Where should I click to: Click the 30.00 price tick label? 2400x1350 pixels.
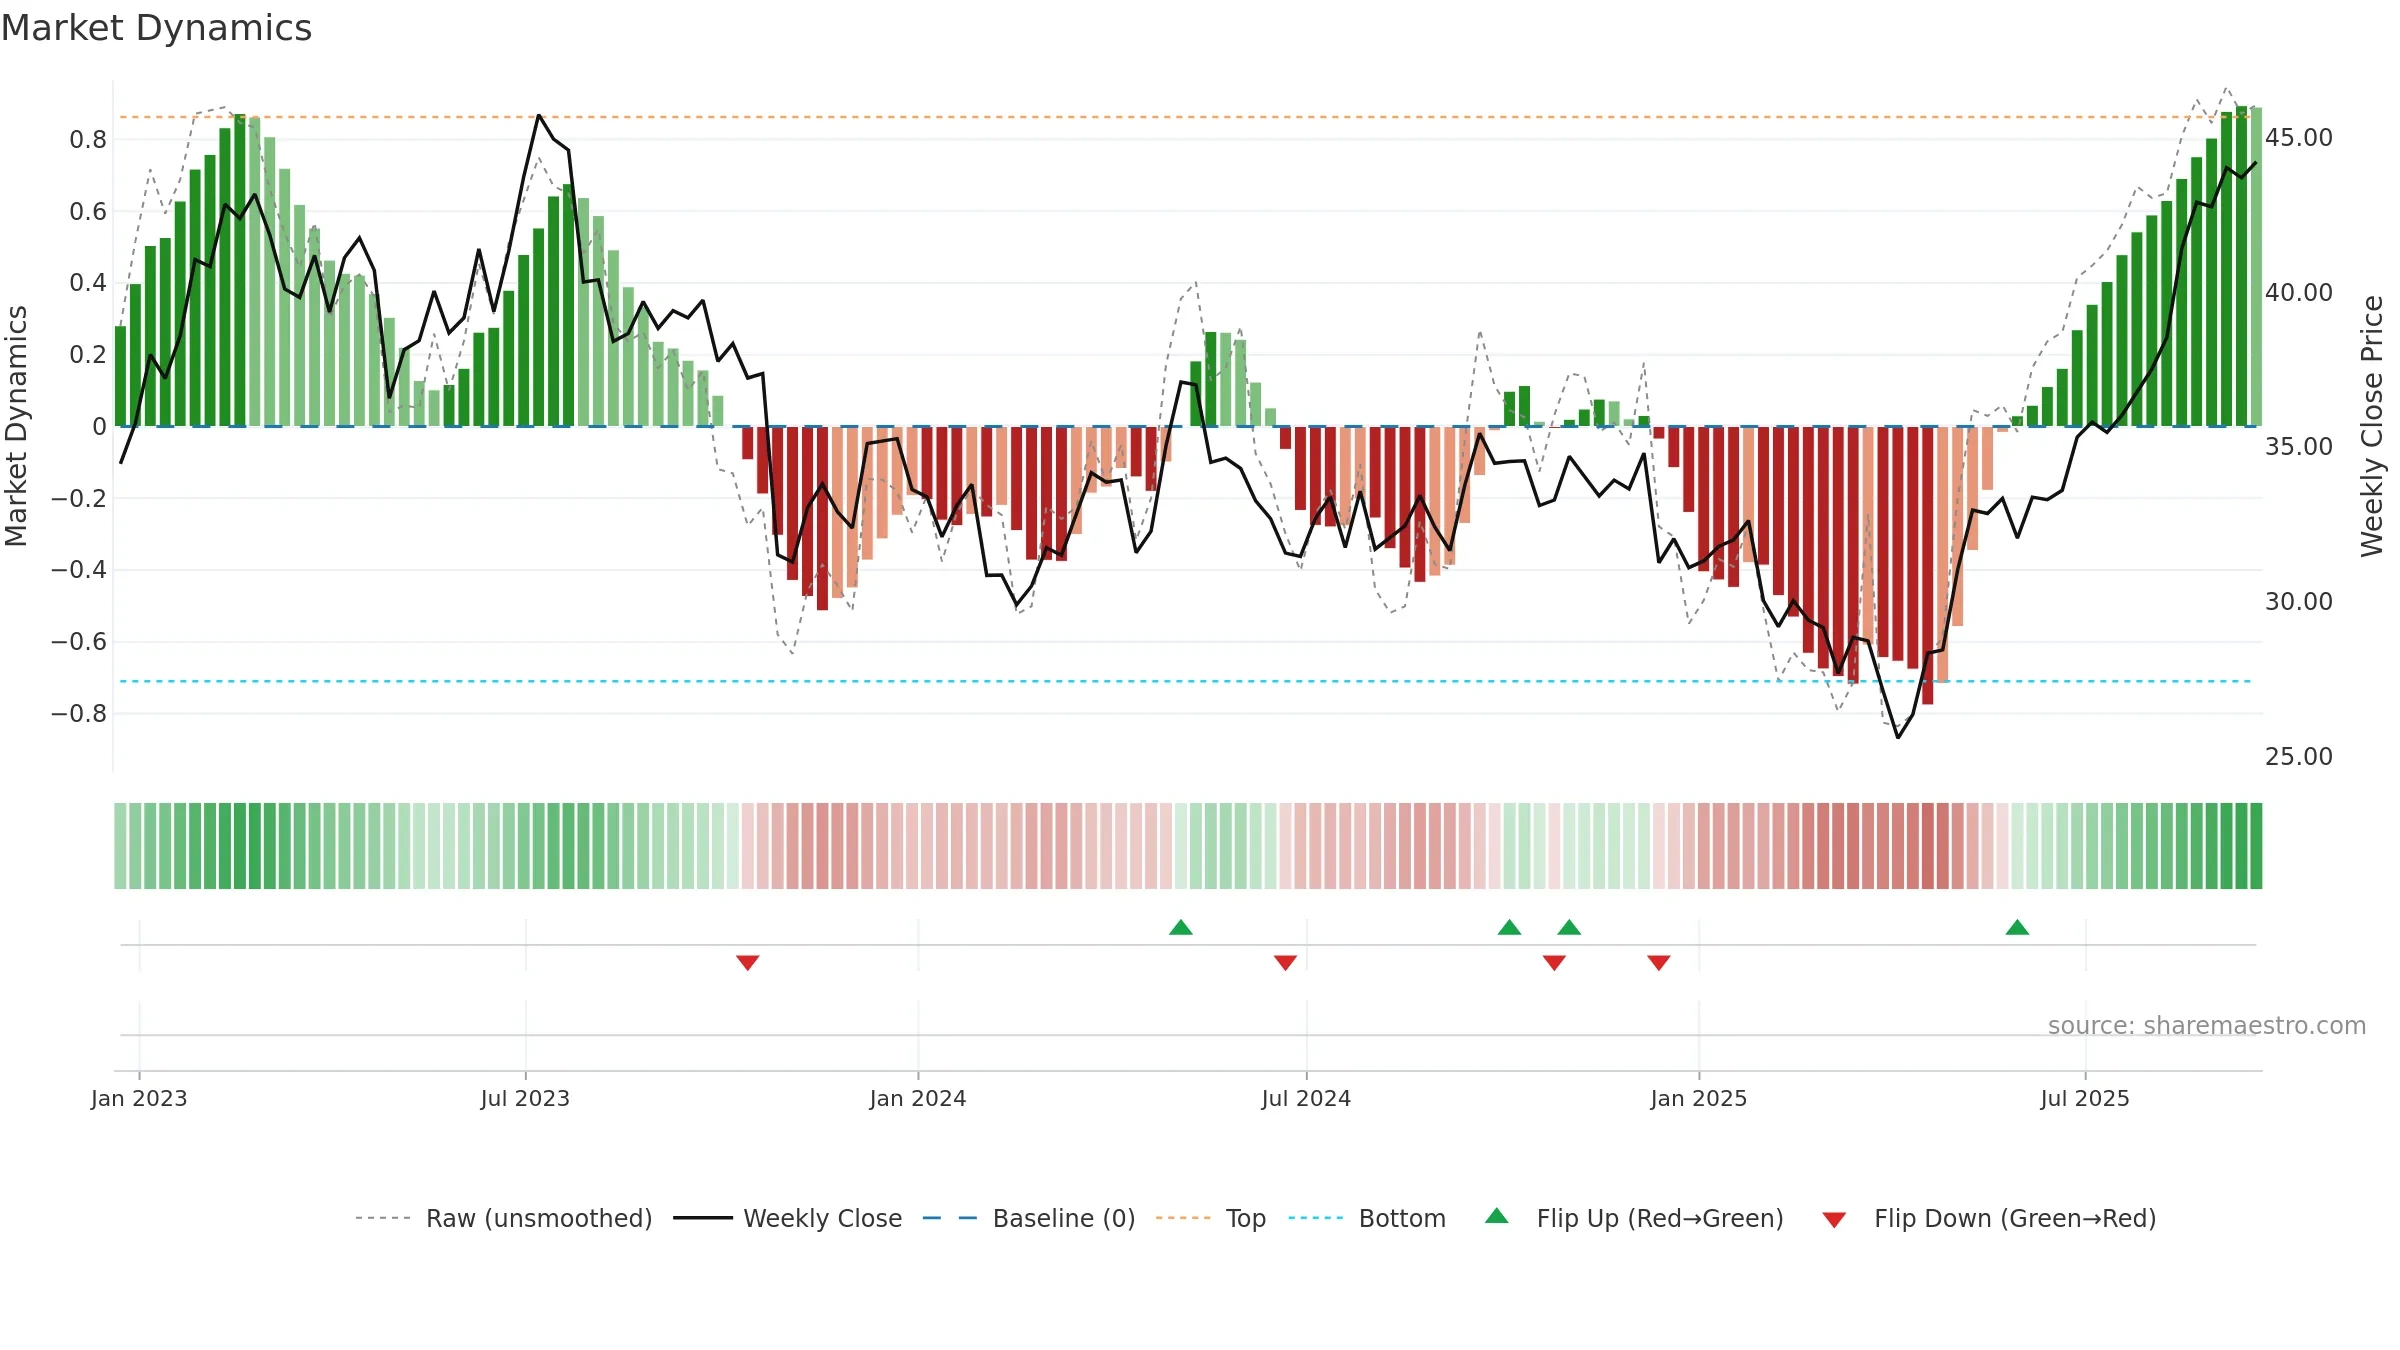[2299, 601]
